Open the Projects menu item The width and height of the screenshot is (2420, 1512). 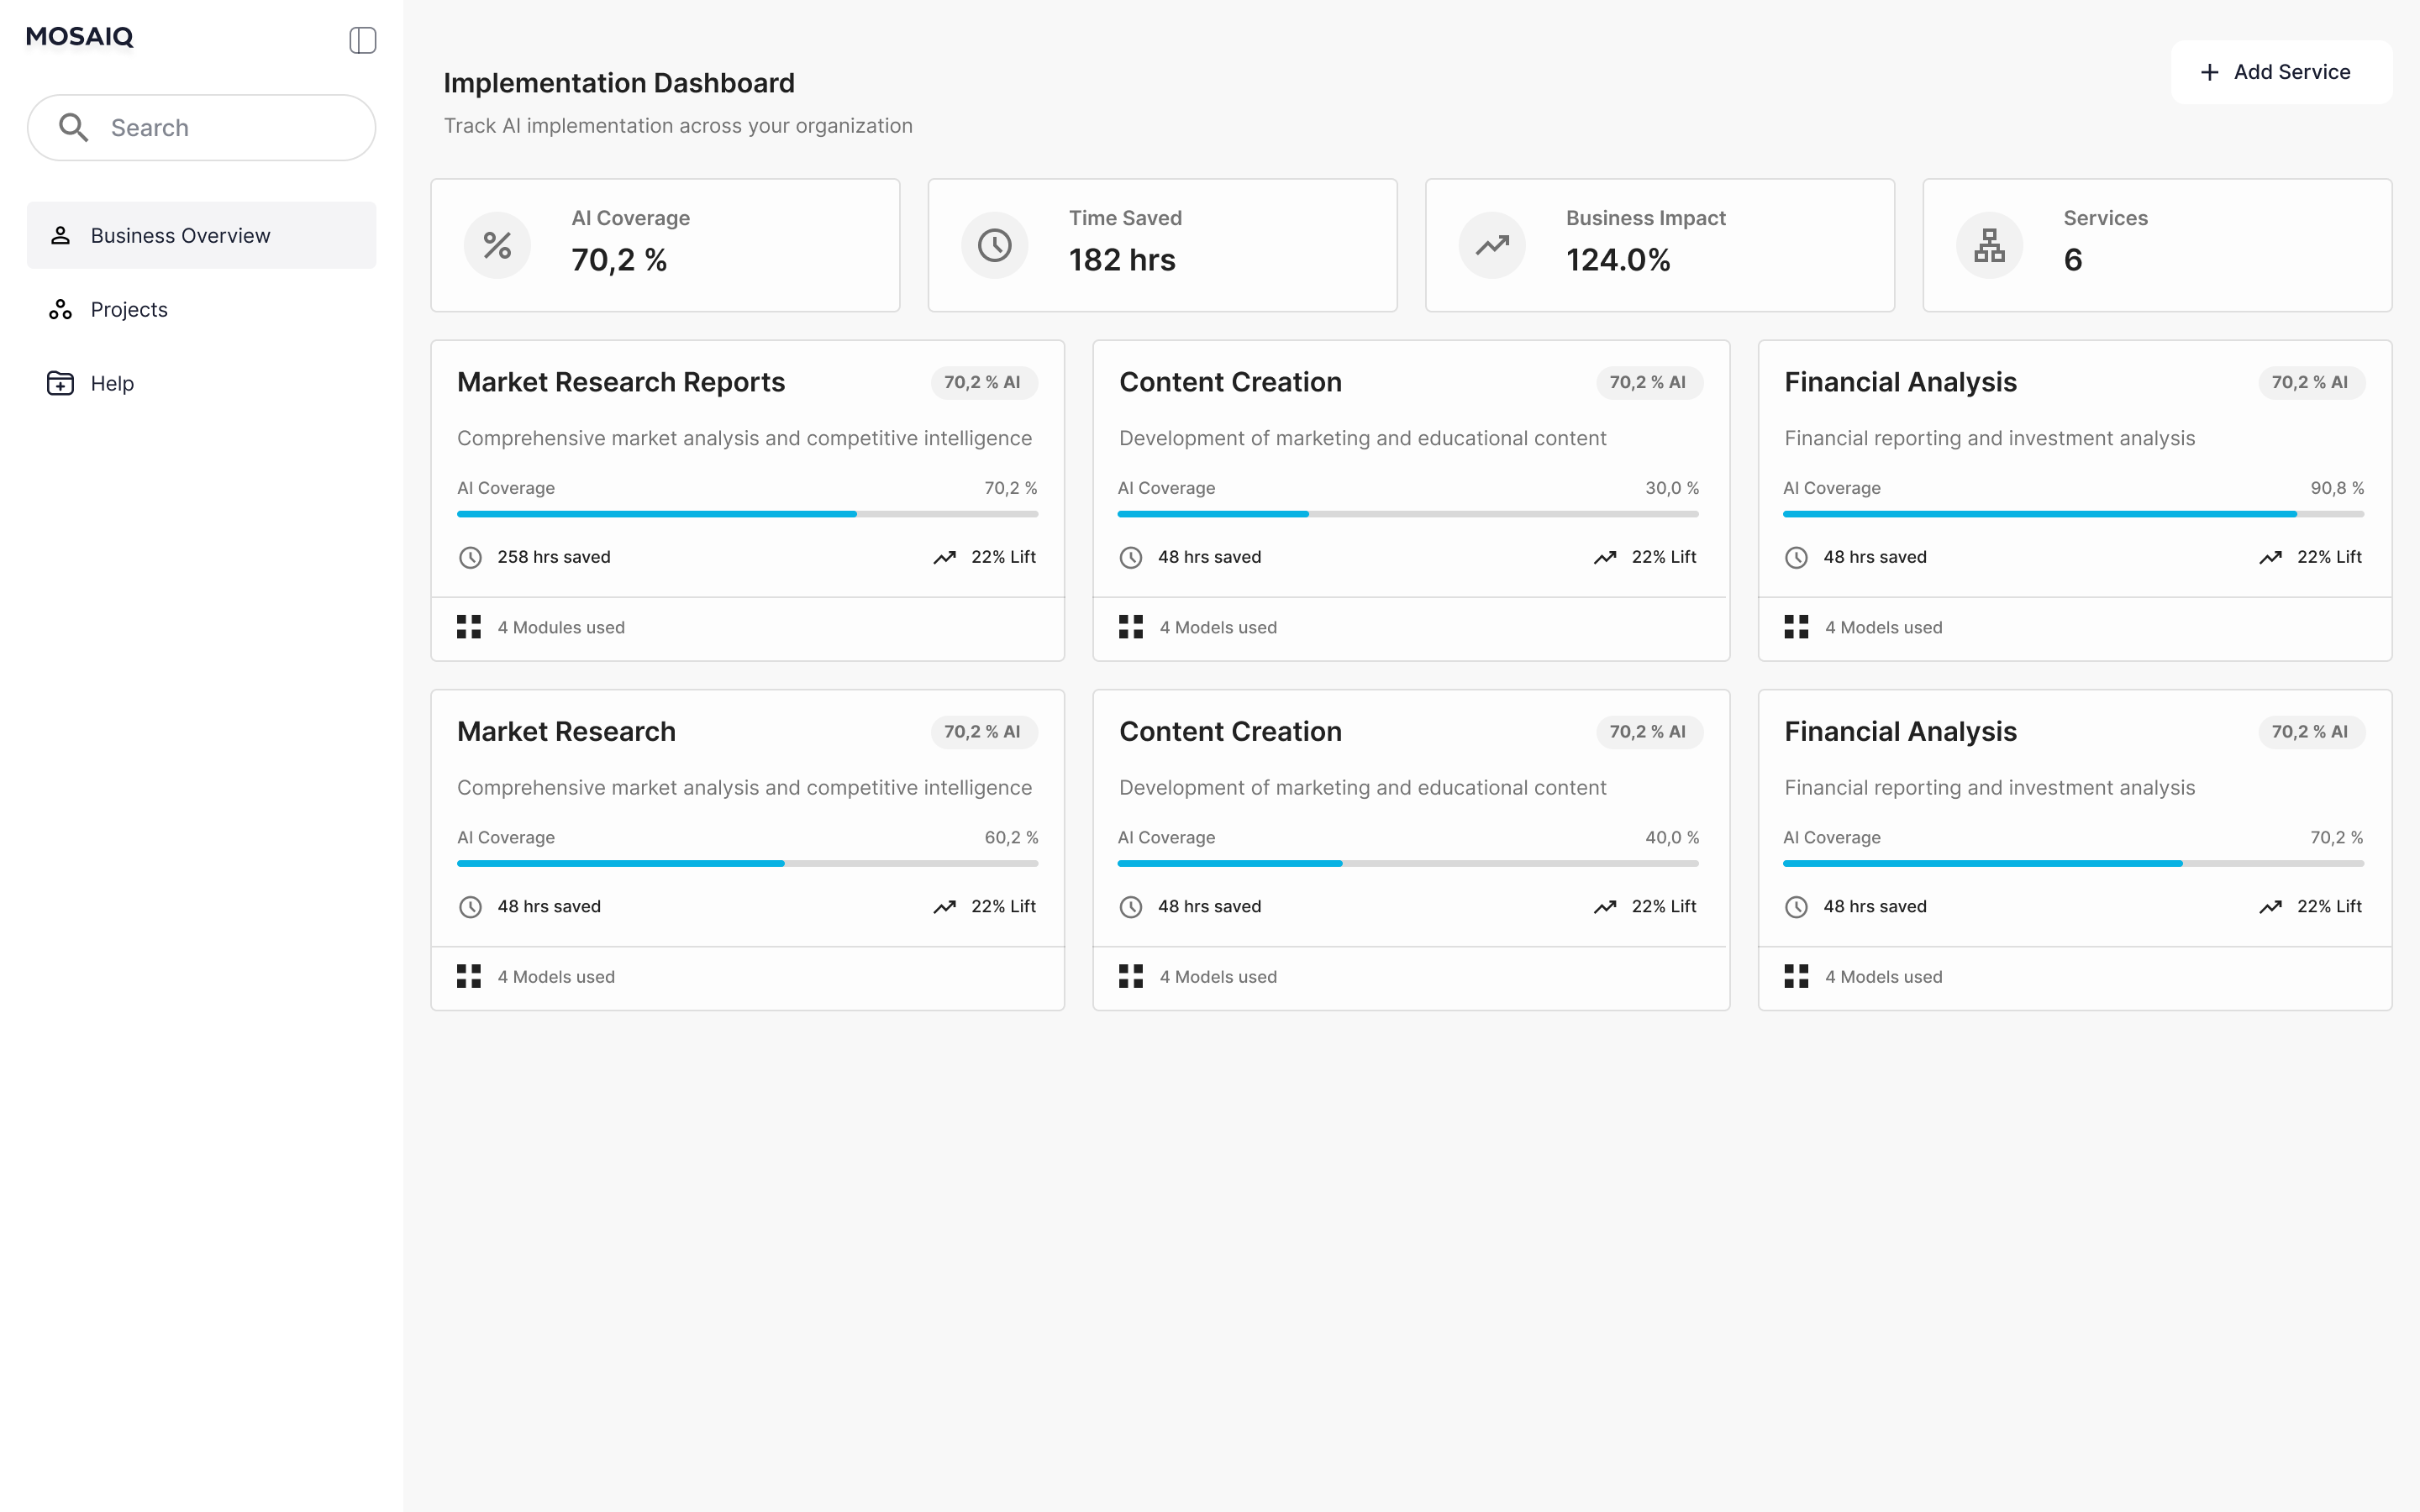[129, 310]
